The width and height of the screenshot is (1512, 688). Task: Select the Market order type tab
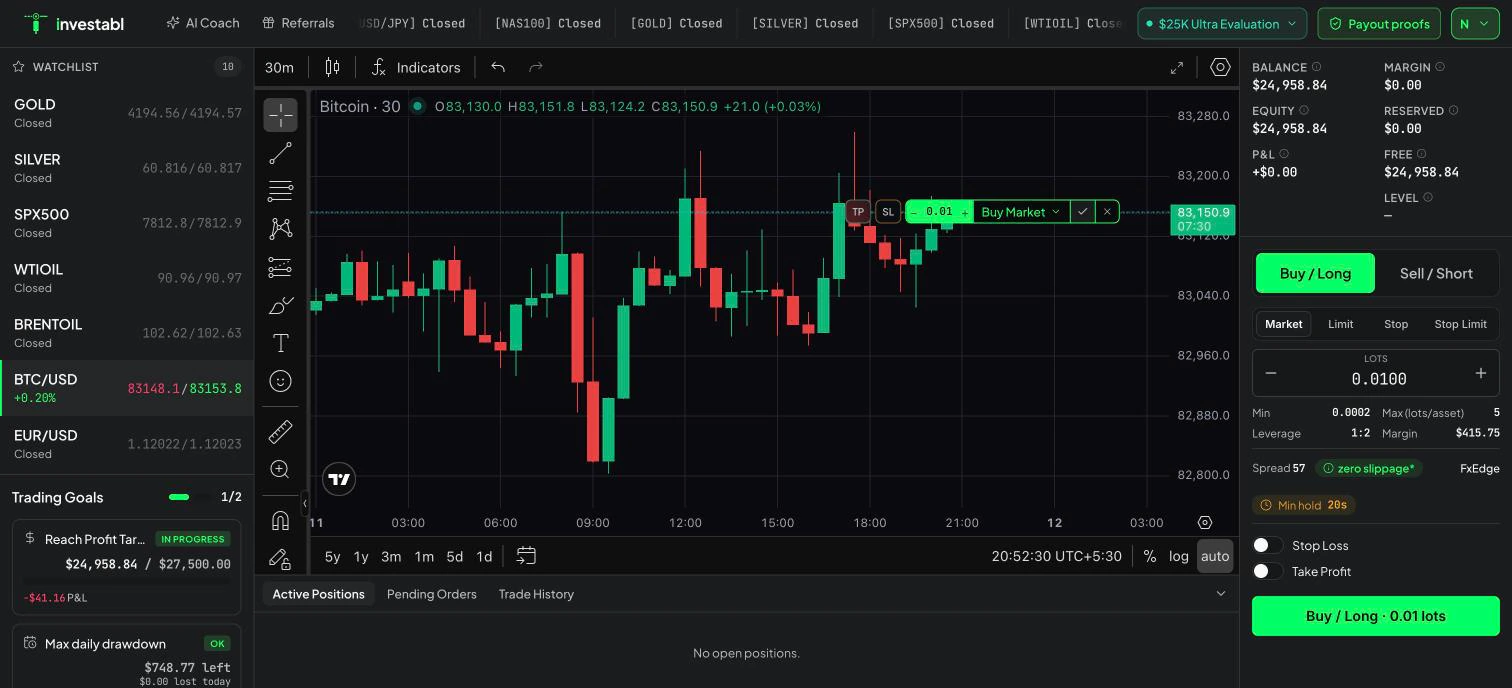point(1283,324)
